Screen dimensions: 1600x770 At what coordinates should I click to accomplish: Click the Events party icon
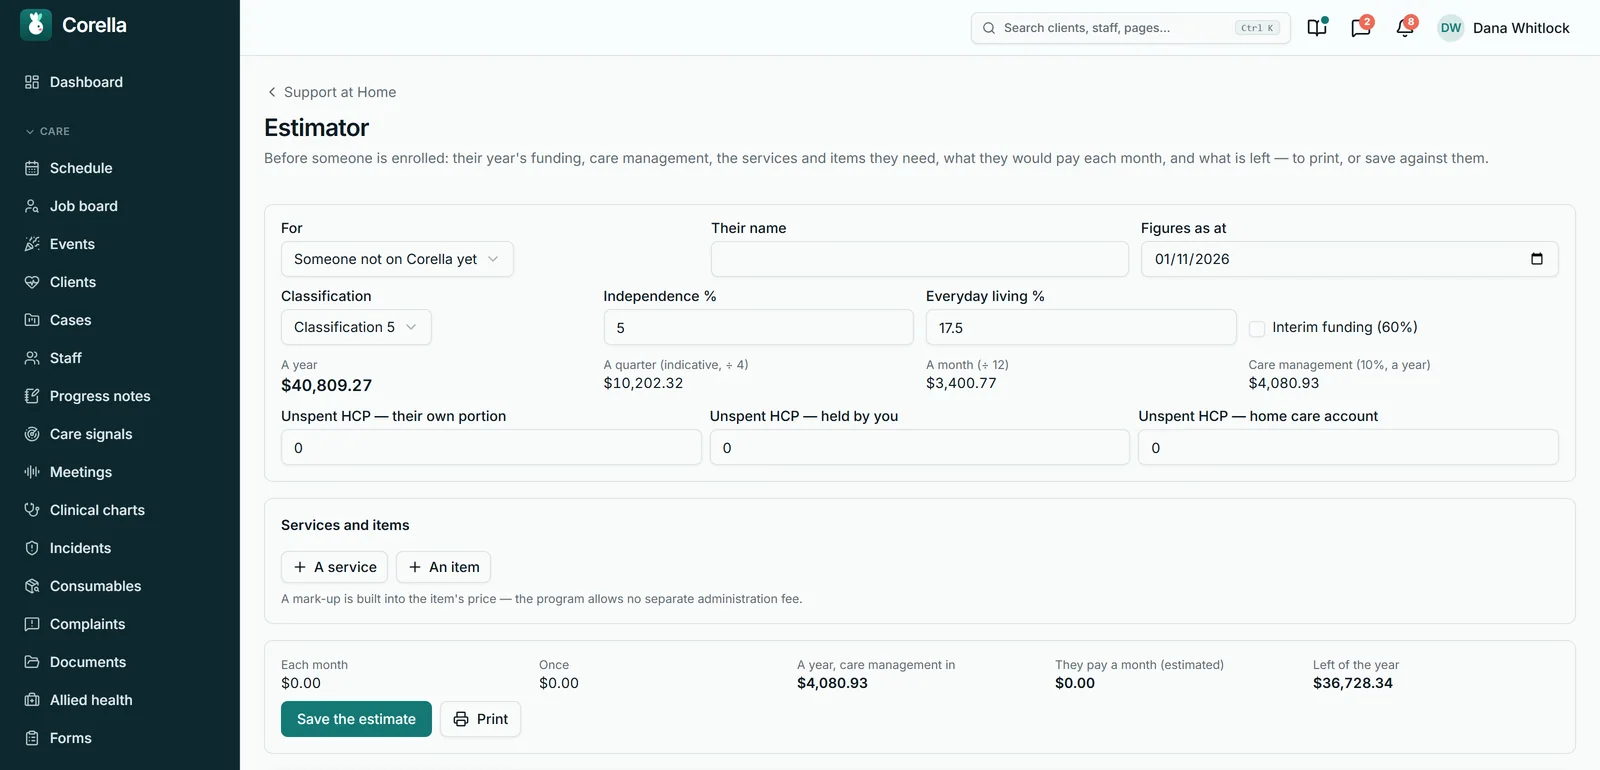pyautogui.click(x=32, y=244)
